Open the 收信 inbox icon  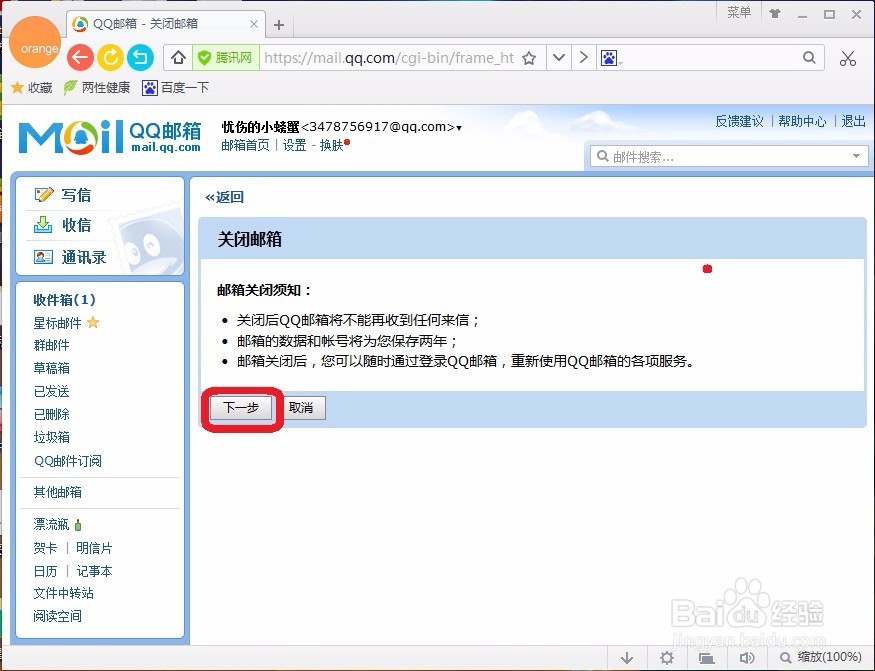[42, 225]
